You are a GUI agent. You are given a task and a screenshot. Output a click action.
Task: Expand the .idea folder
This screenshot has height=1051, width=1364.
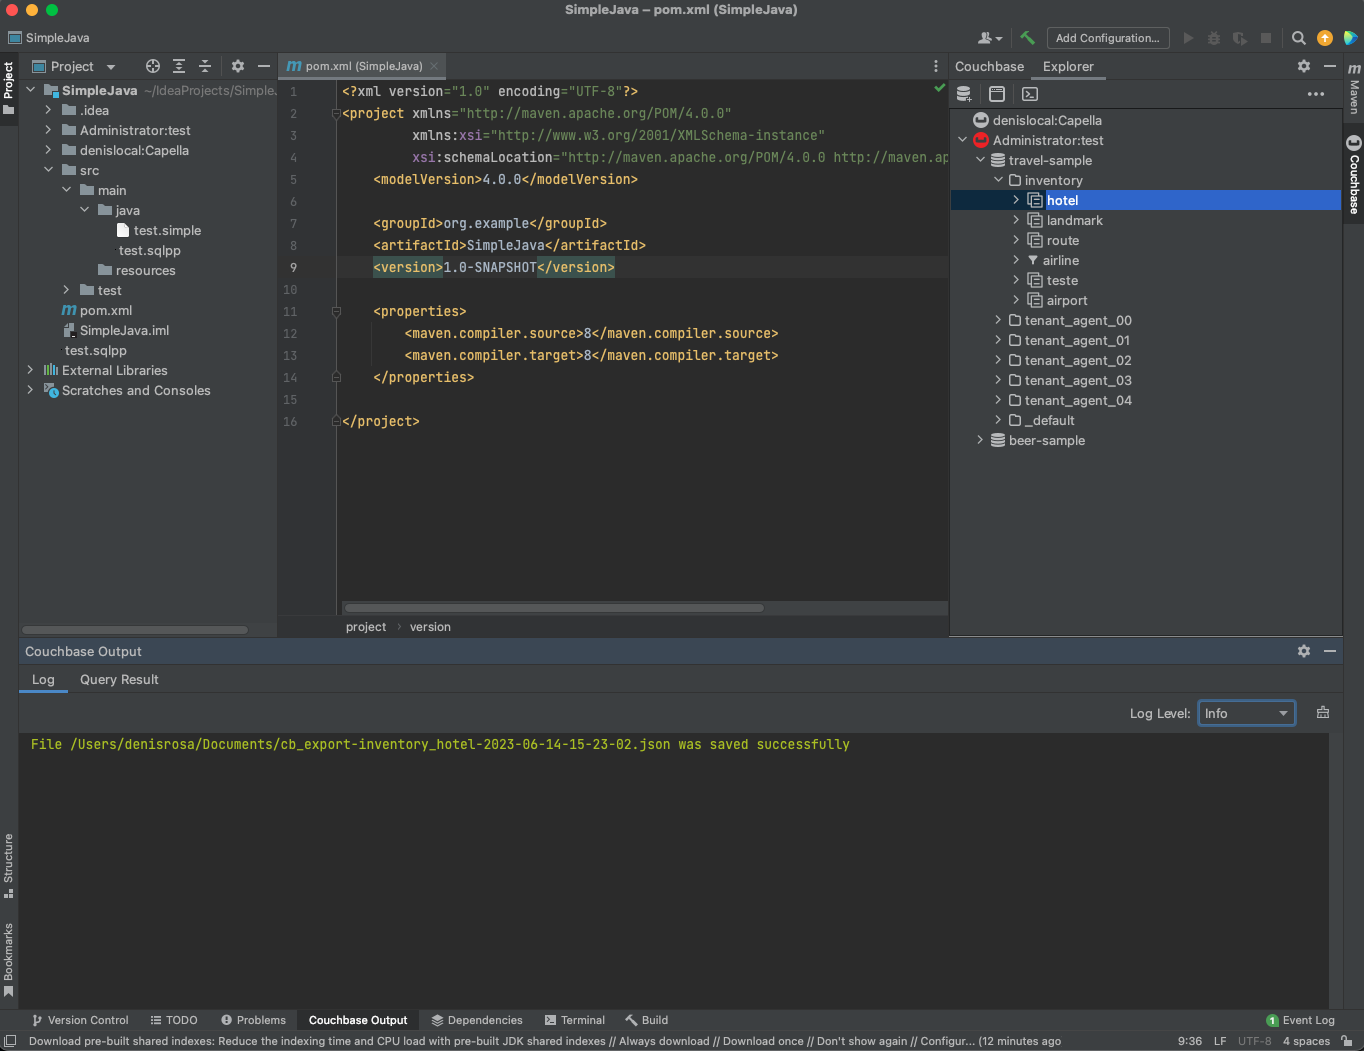(48, 110)
